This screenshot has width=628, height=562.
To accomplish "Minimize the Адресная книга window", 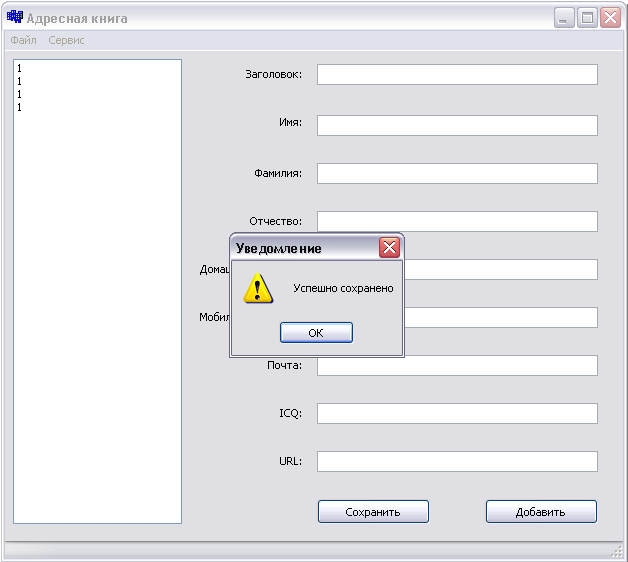I will coord(564,18).
